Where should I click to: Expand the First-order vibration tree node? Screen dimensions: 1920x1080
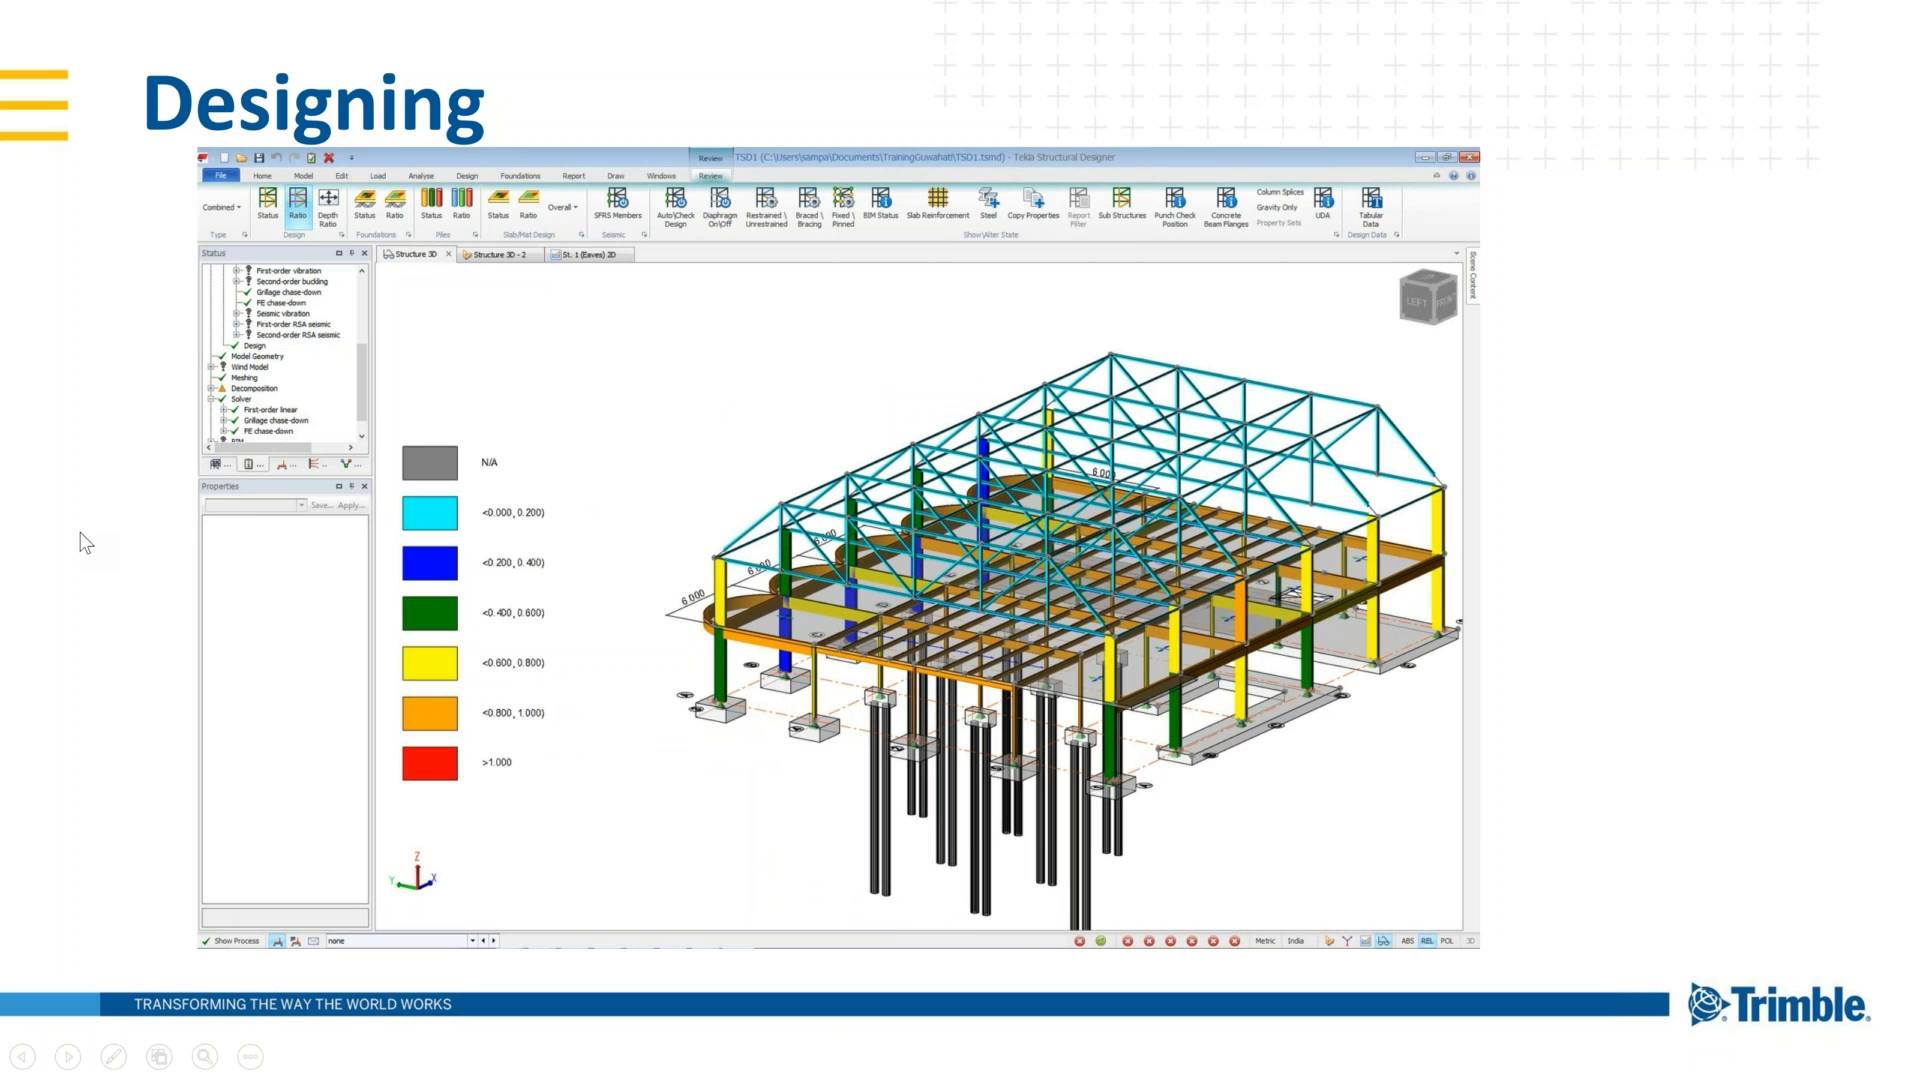(x=237, y=271)
